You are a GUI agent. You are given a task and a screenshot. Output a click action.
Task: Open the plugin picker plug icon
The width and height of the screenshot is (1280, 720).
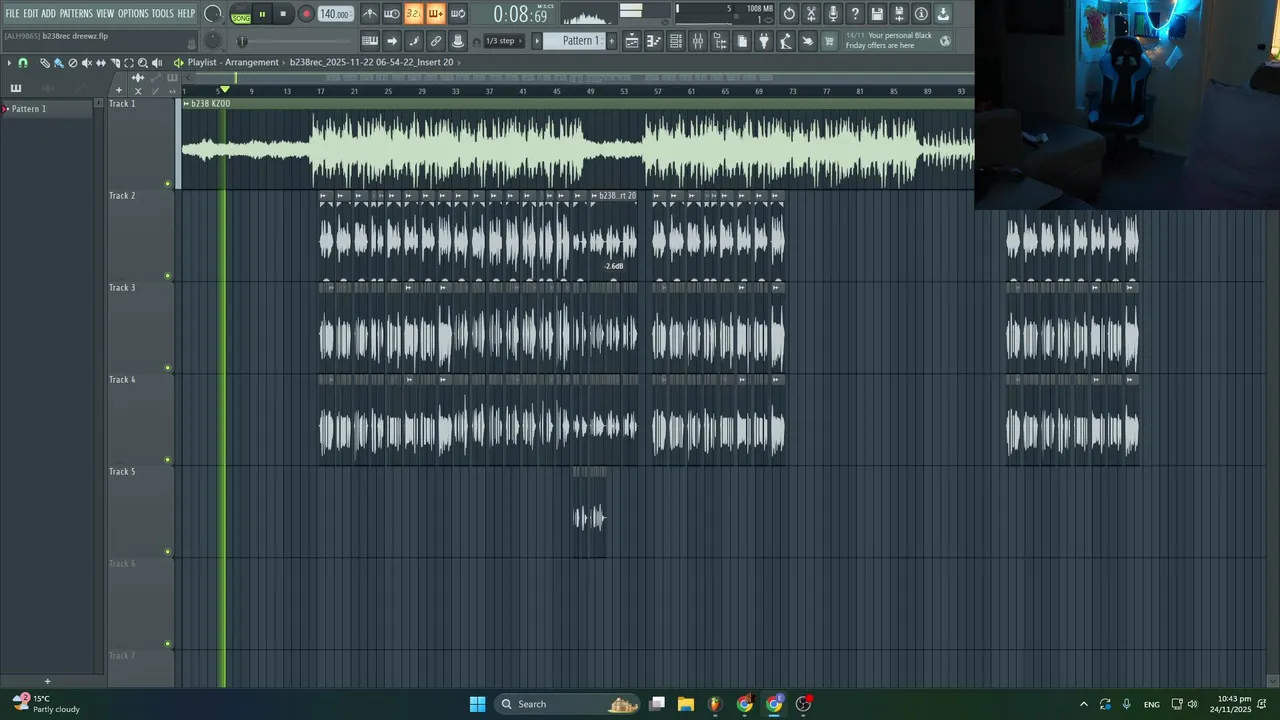tap(764, 41)
